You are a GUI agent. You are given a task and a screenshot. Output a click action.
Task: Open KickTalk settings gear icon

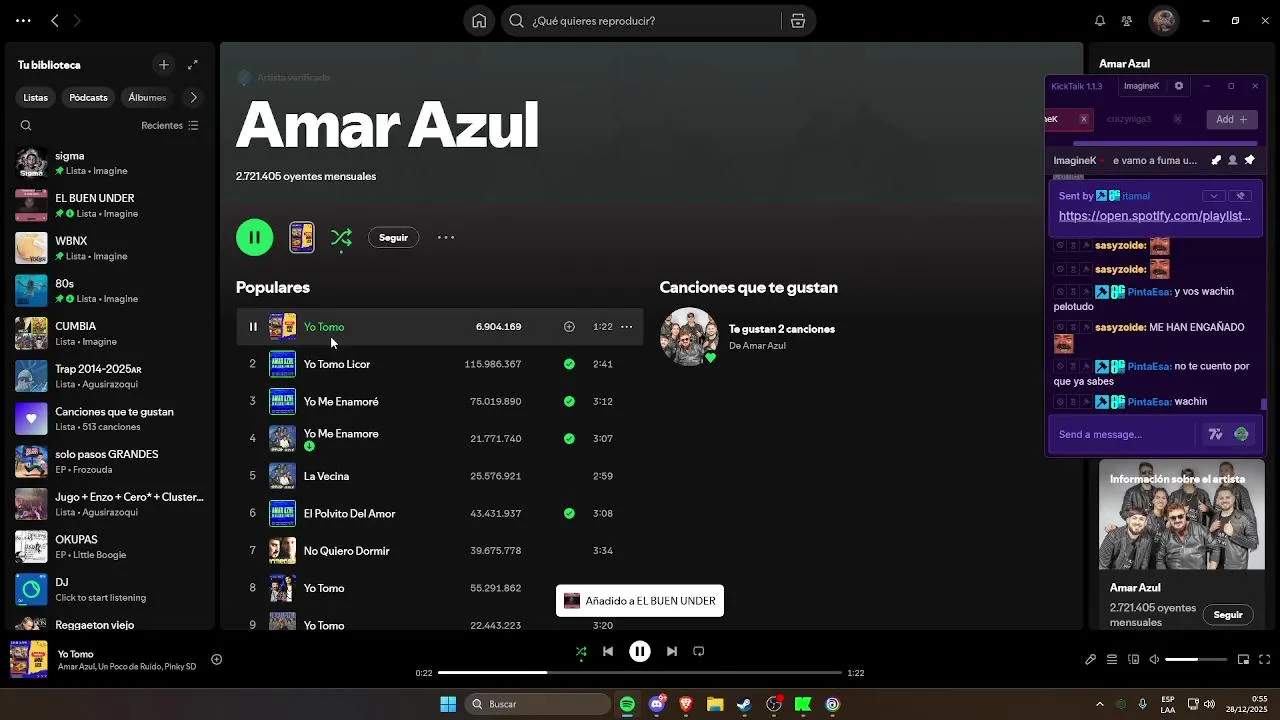tap(1179, 86)
